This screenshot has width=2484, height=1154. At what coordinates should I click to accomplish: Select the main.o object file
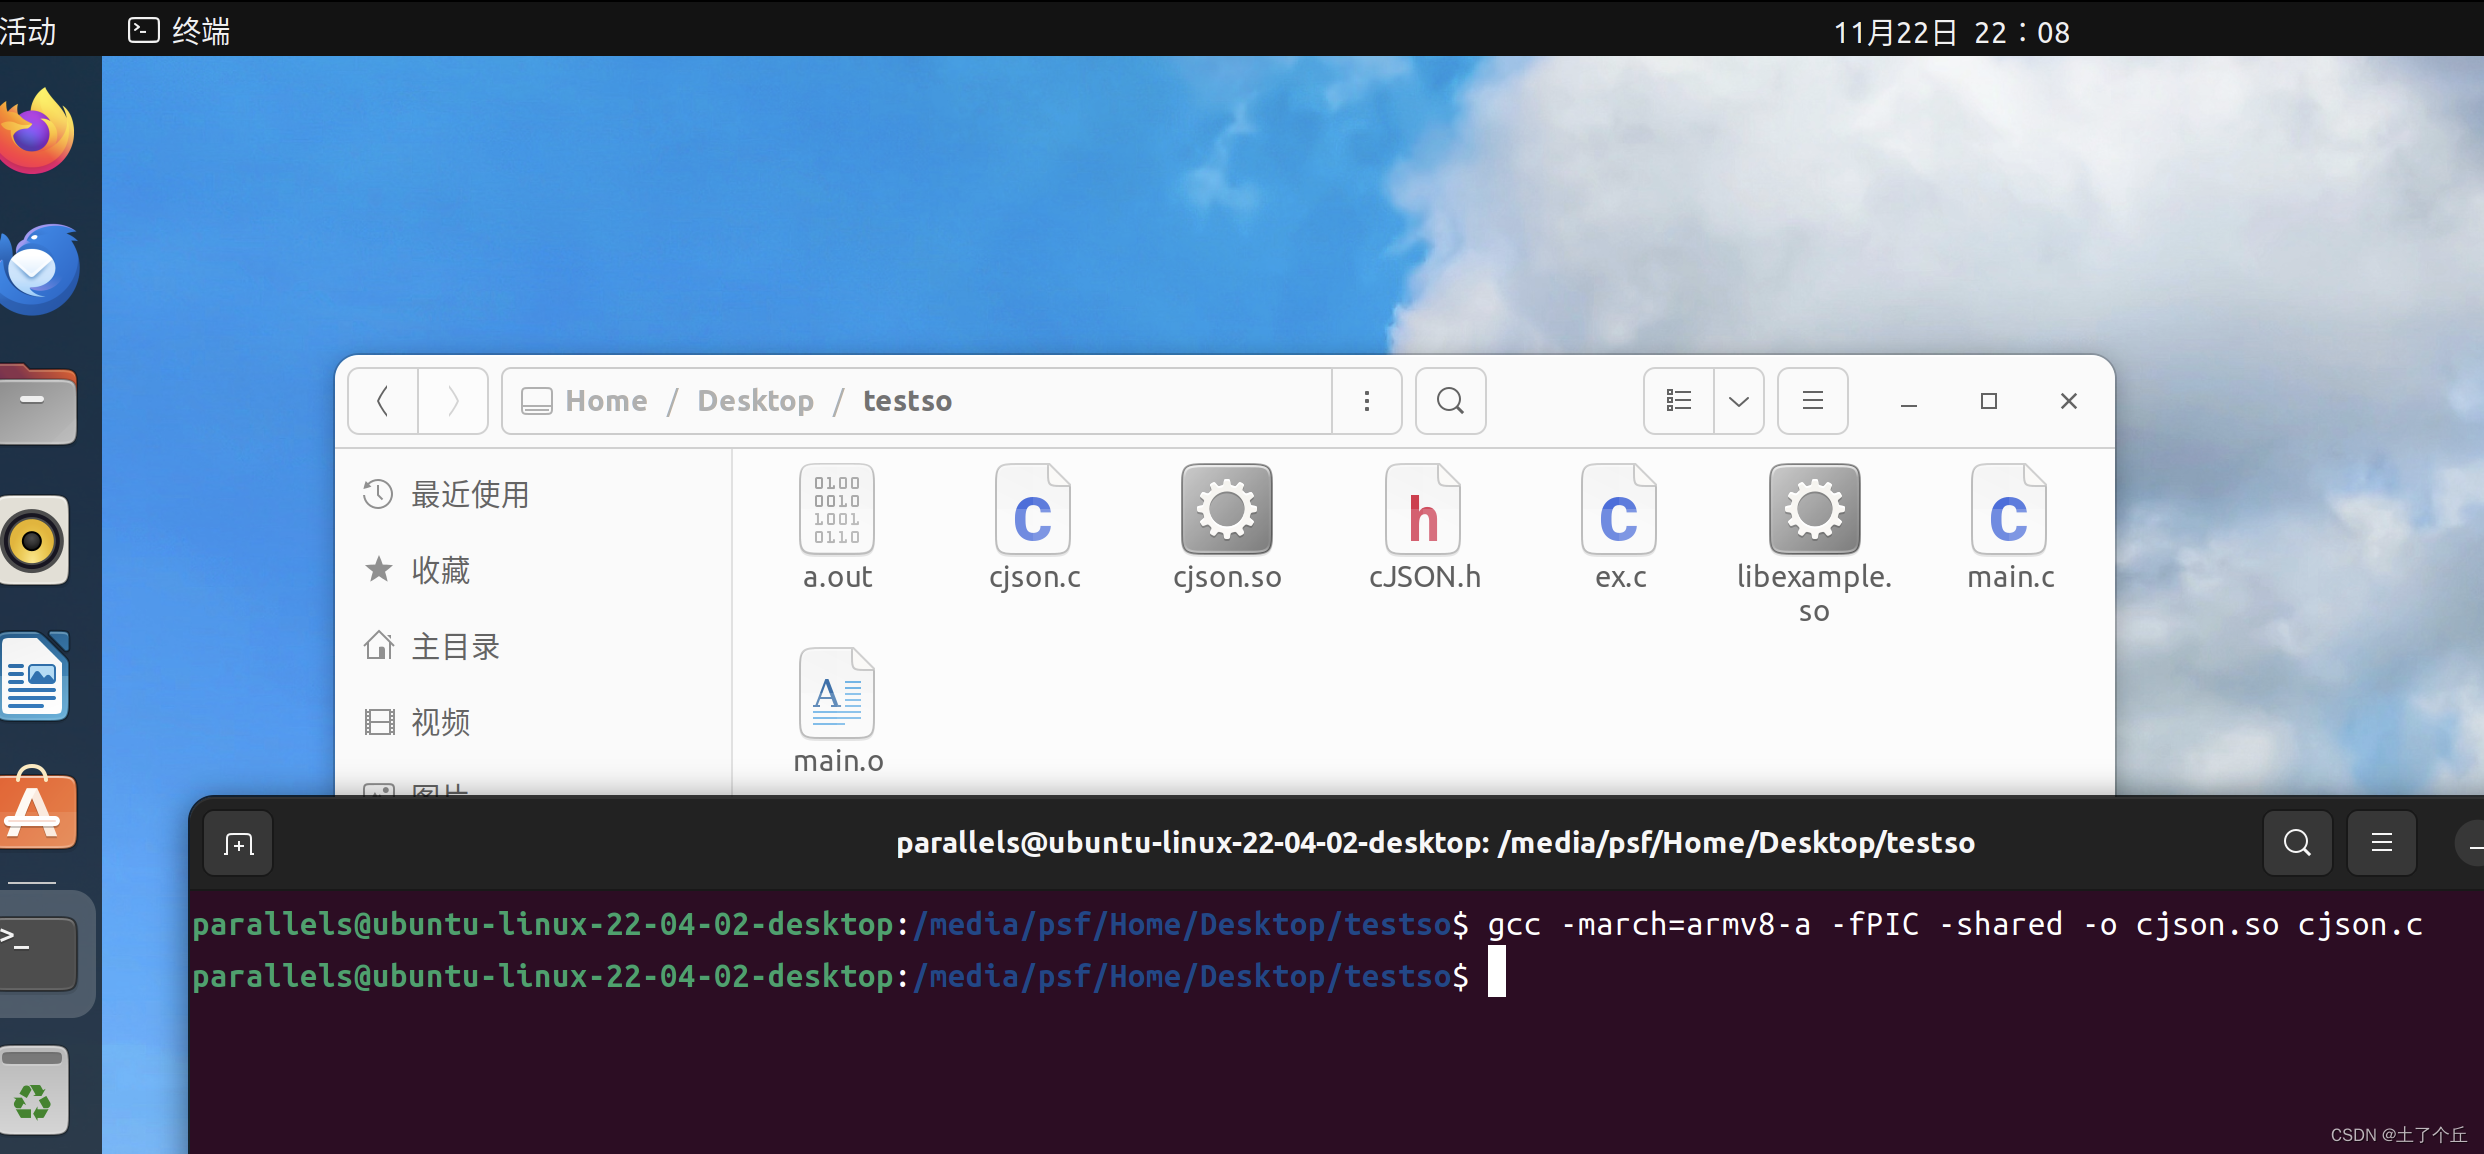[838, 711]
